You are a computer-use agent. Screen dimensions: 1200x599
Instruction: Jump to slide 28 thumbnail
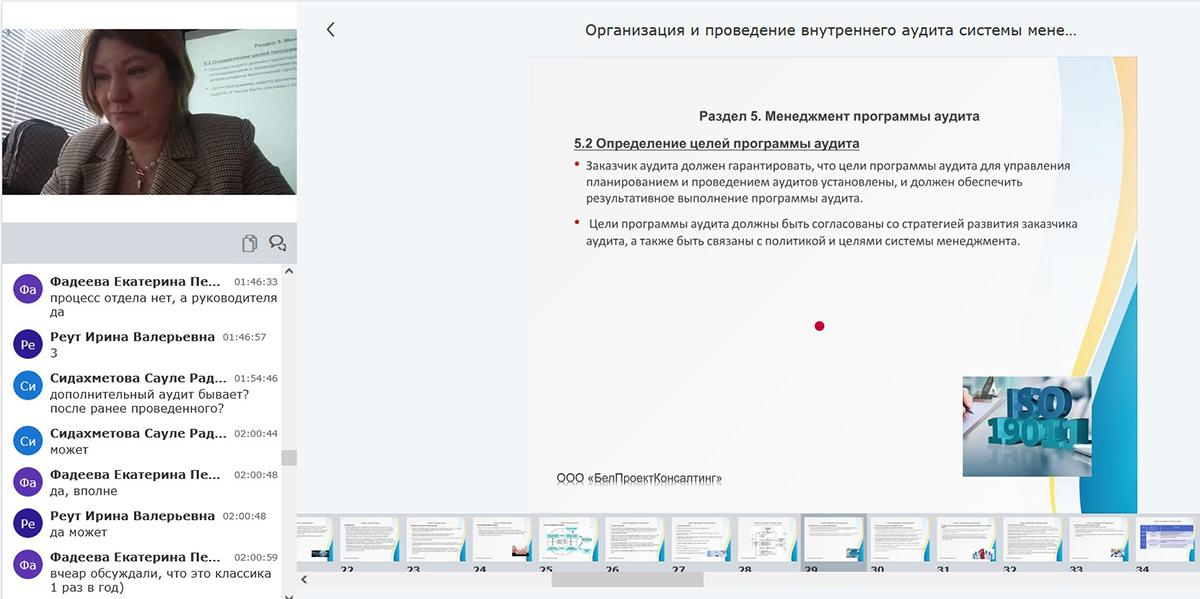point(767,539)
